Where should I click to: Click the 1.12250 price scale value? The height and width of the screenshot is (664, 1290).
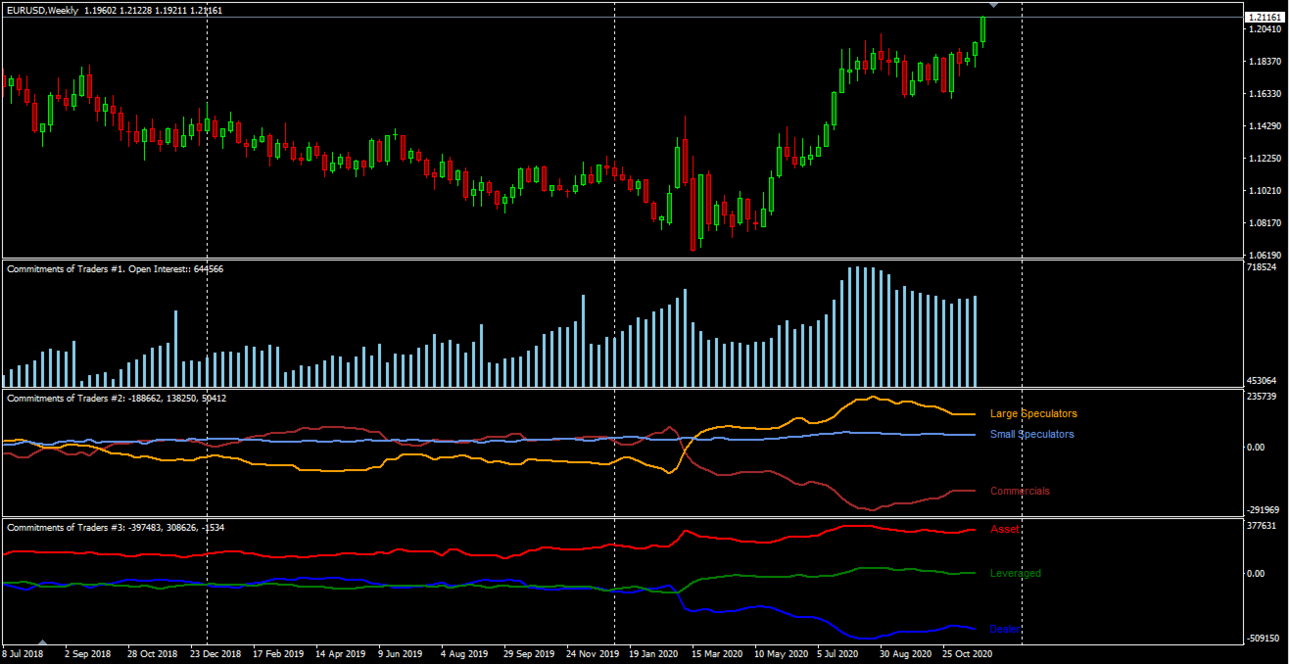tap(1265, 159)
